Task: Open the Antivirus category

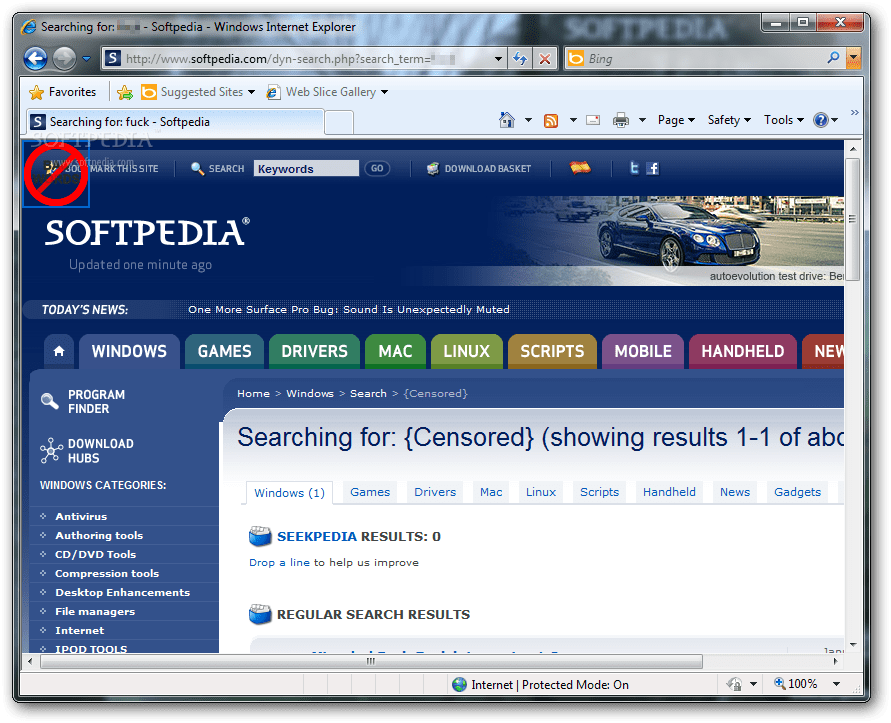Action: [81, 516]
